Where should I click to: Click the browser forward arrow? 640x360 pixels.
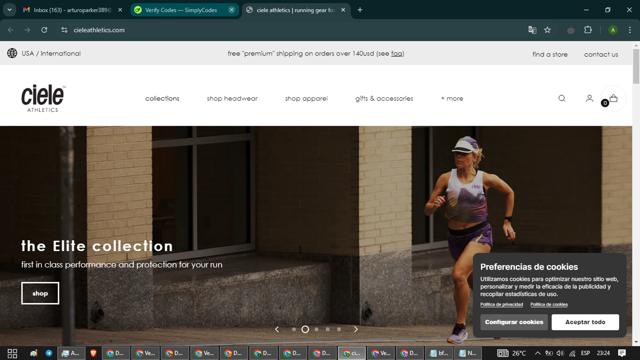tap(27, 30)
